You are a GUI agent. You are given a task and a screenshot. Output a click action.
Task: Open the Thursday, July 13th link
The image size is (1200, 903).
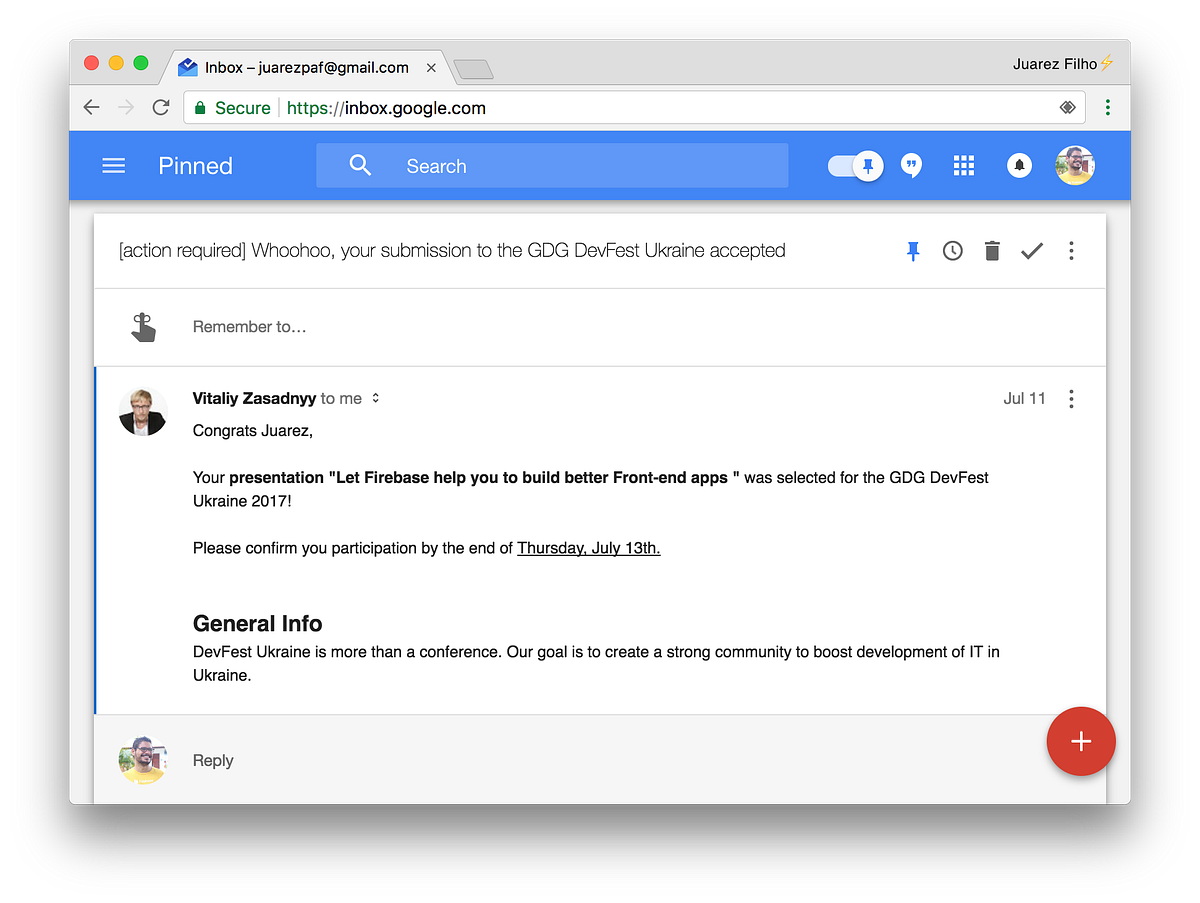click(x=588, y=548)
